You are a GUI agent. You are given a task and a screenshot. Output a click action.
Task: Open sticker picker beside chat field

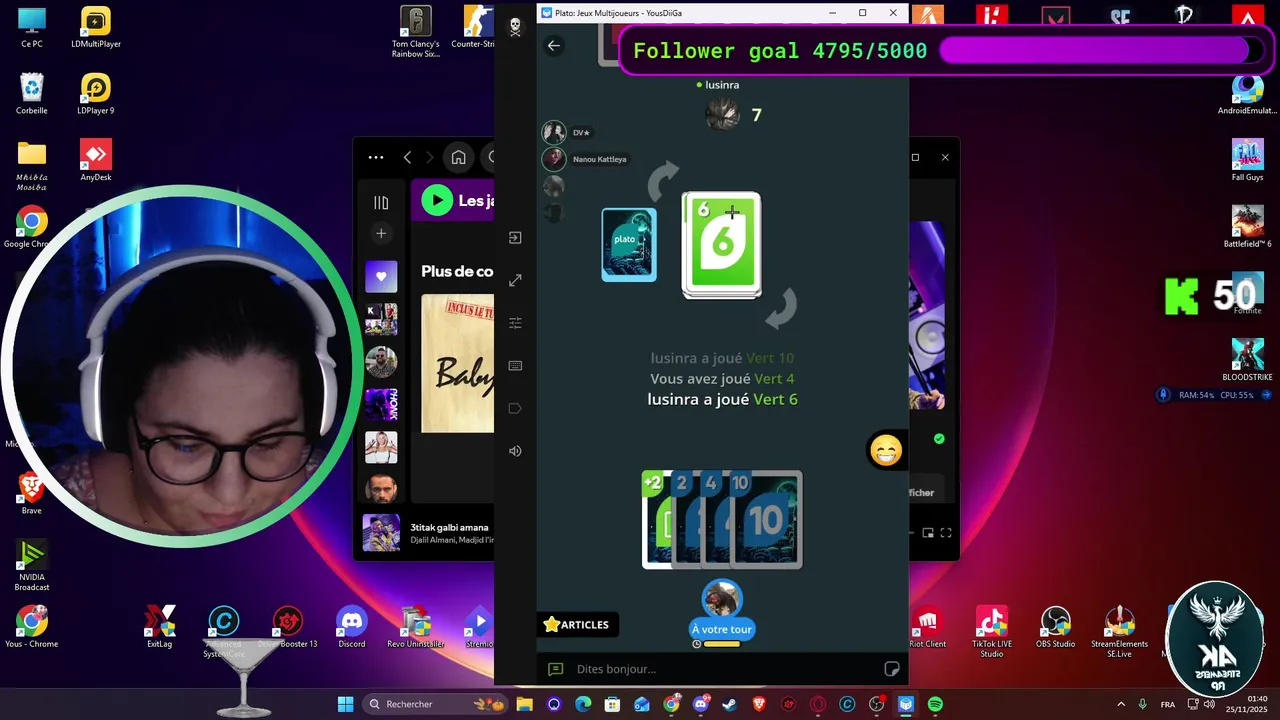pos(891,669)
